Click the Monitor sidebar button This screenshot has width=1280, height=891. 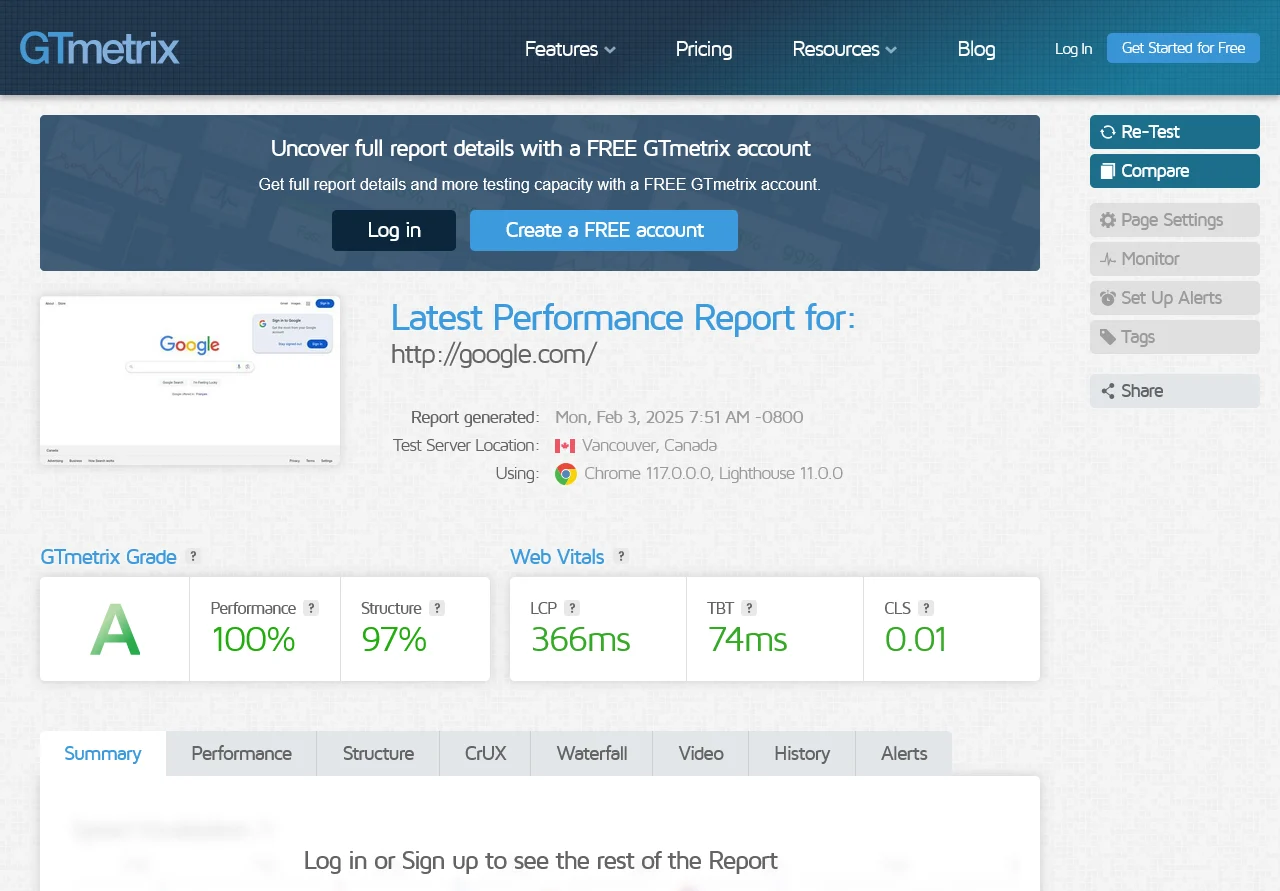(x=1175, y=259)
